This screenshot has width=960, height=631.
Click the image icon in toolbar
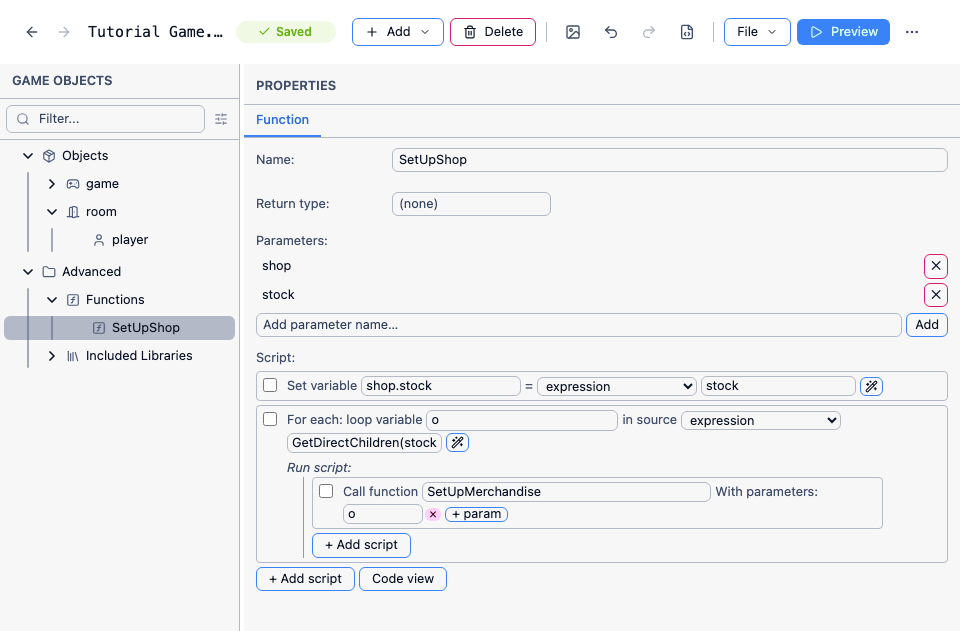point(572,32)
